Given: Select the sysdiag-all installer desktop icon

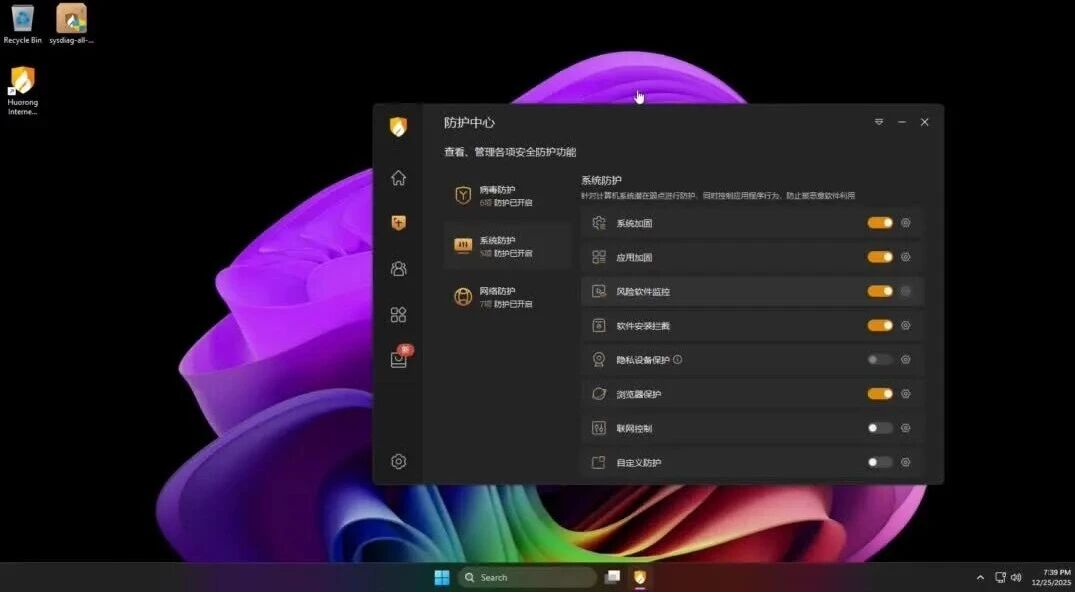Looking at the screenshot, I should [x=71, y=24].
